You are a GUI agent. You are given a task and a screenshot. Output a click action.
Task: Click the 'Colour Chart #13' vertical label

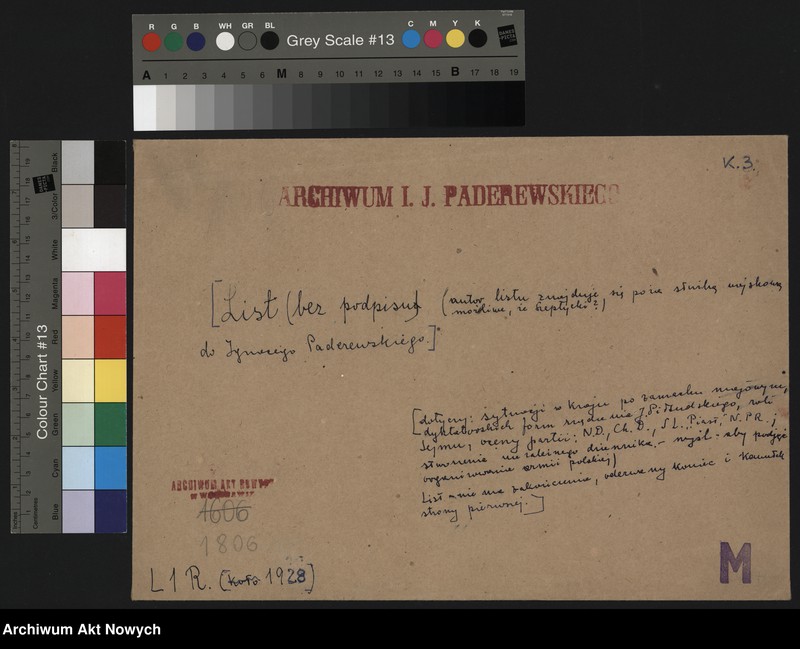[x=41, y=382]
